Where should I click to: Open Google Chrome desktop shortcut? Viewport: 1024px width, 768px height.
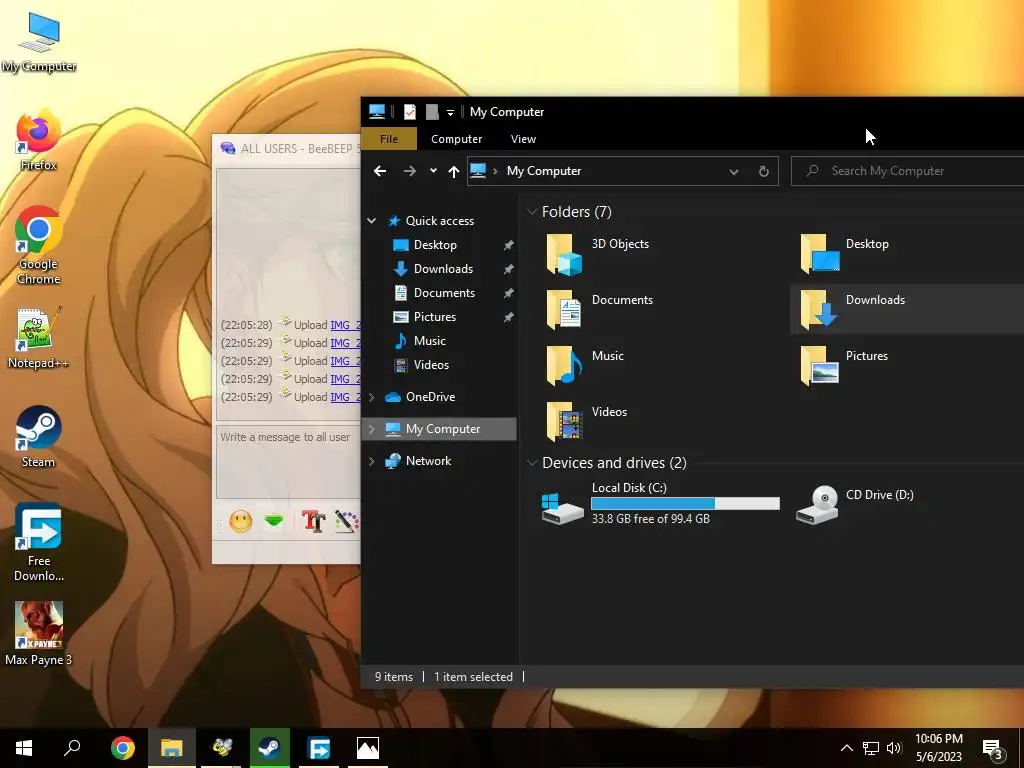coord(39,245)
